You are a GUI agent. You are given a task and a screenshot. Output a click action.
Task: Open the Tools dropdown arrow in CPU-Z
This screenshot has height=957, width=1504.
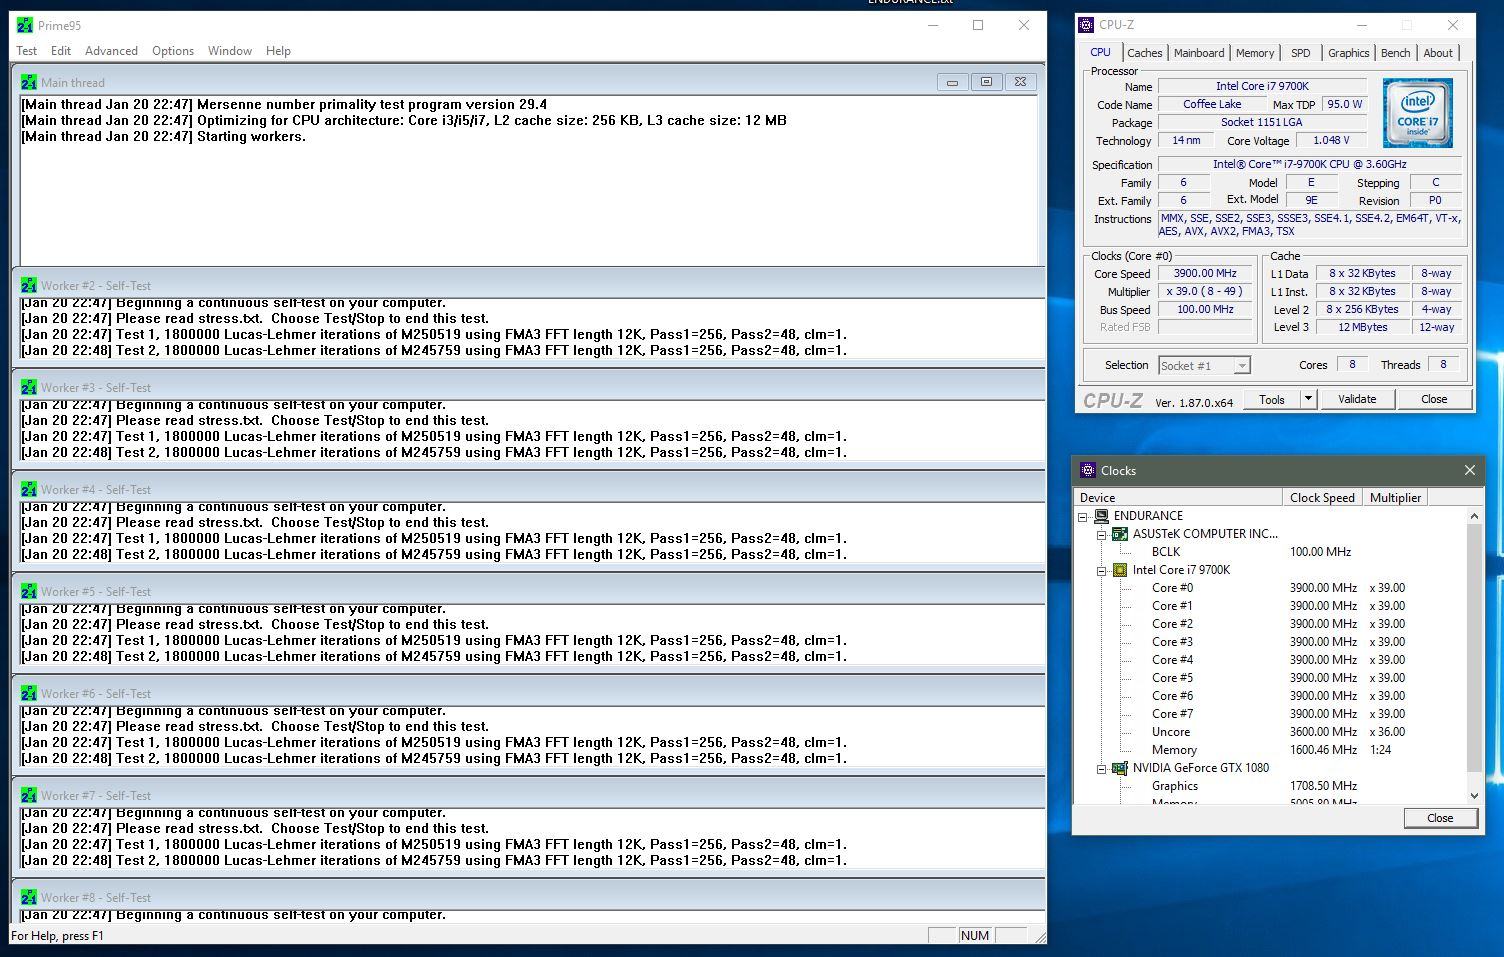tap(1308, 399)
